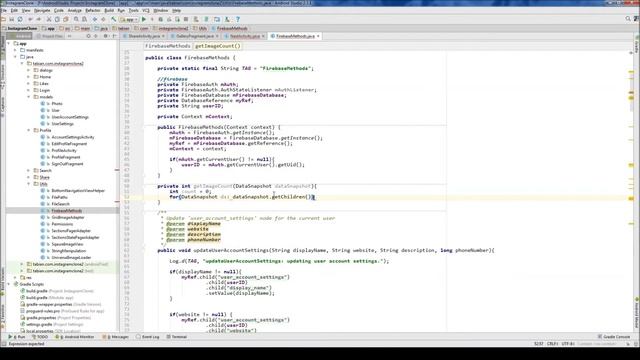
Task: Switch to ShareActivity.java editor tab
Action: [x=144, y=36]
